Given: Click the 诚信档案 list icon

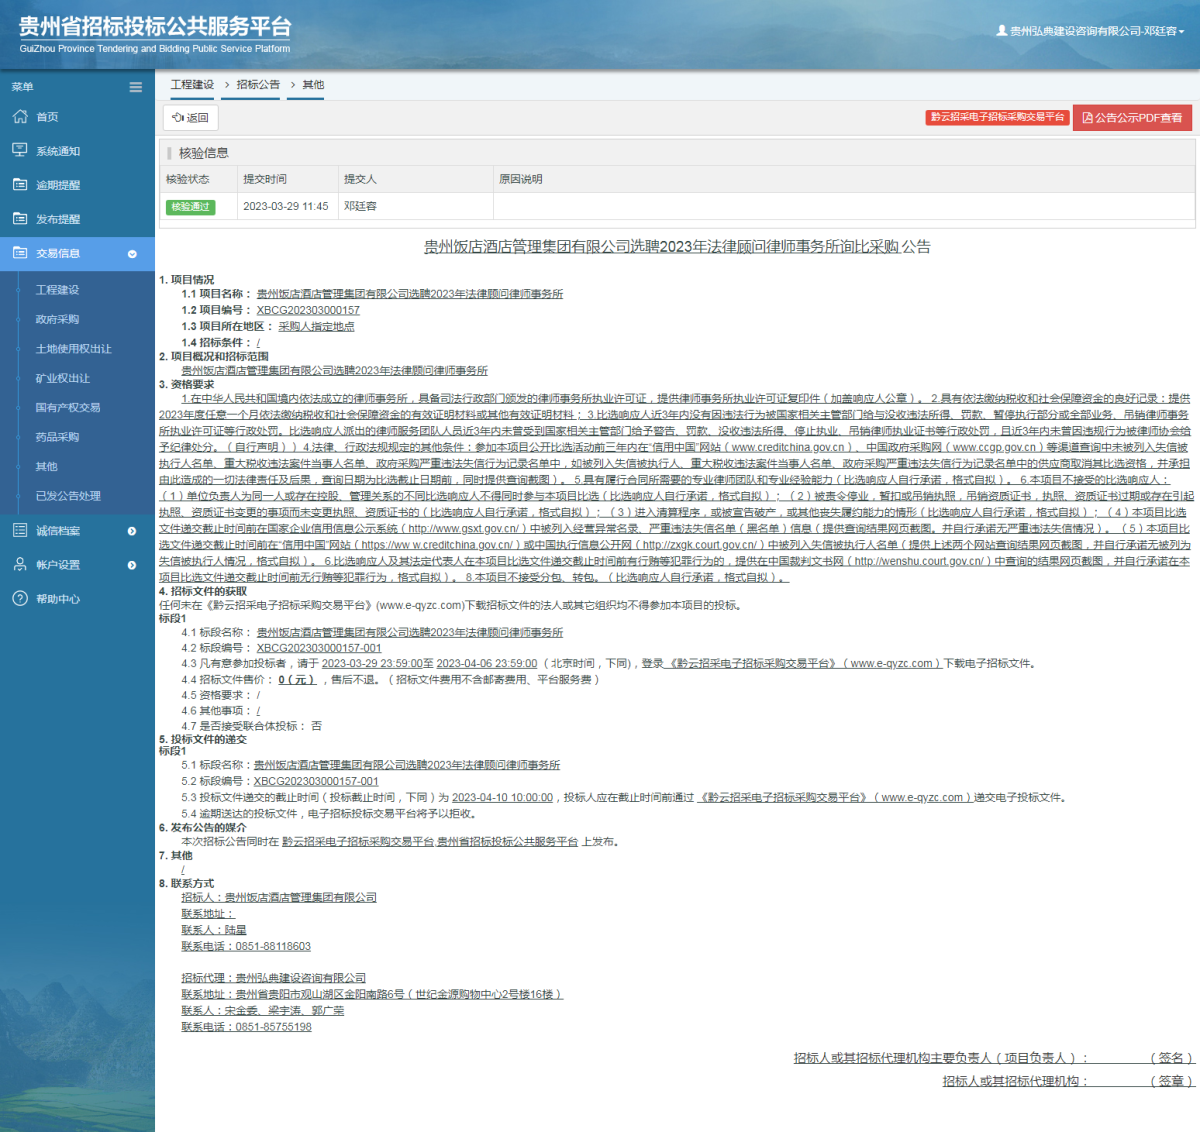Looking at the screenshot, I should 20,531.
